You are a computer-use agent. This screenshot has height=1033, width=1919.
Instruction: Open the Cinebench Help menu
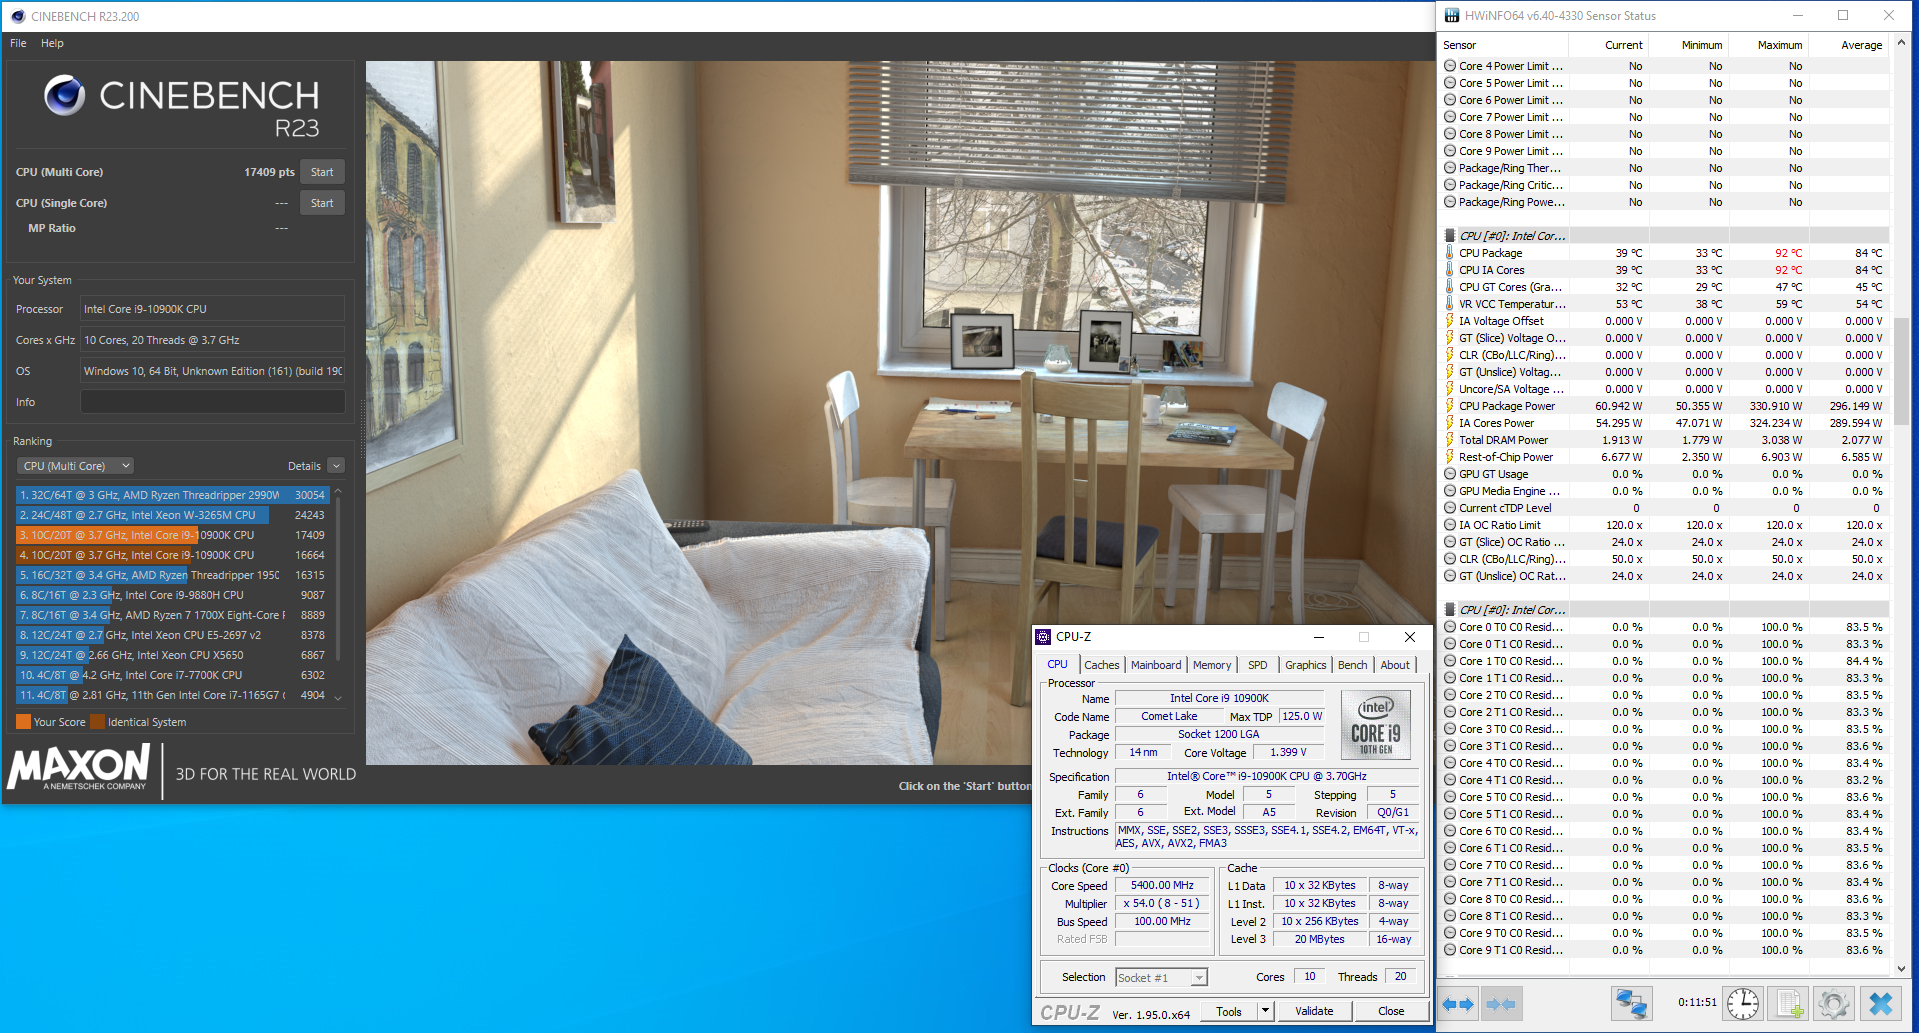tap(52, 43)
